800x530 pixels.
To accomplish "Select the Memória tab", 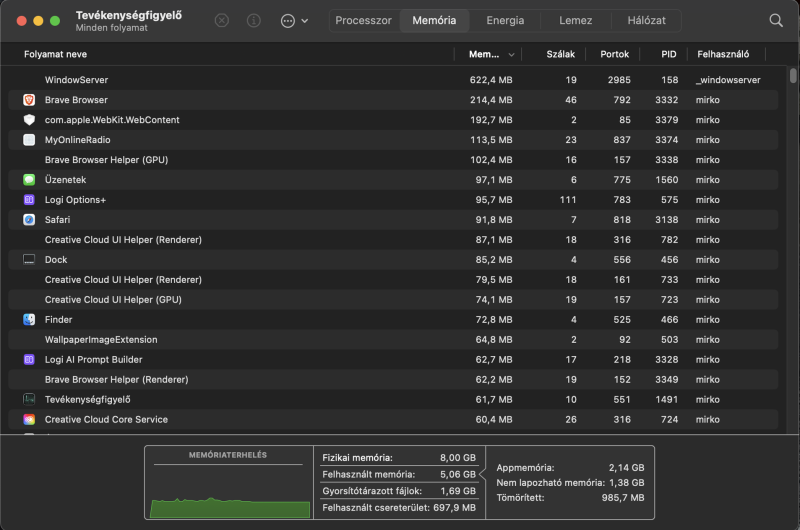I will 434,20.
